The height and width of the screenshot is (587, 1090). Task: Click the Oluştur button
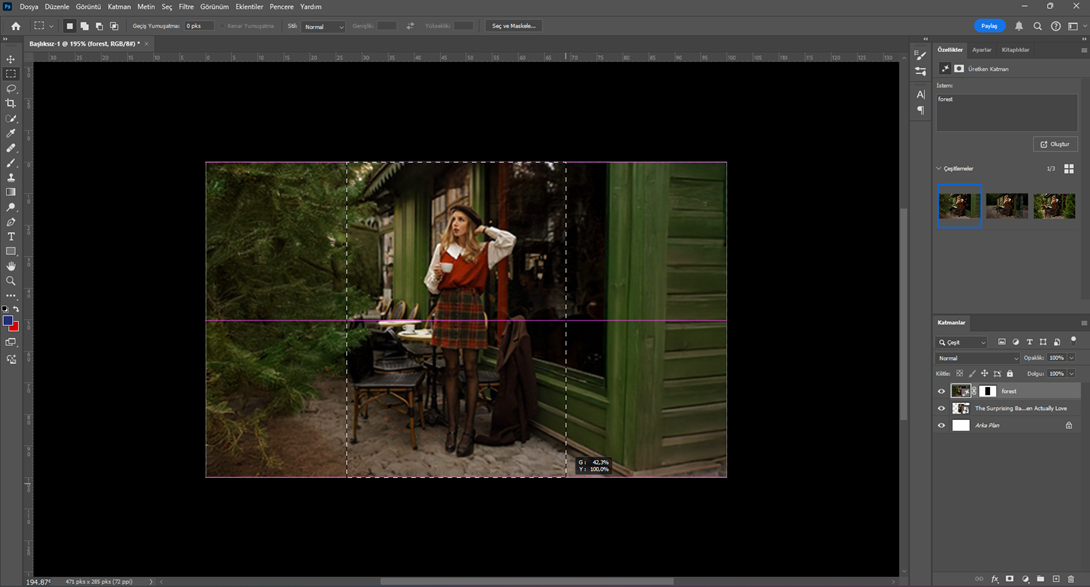[1055, 144]
